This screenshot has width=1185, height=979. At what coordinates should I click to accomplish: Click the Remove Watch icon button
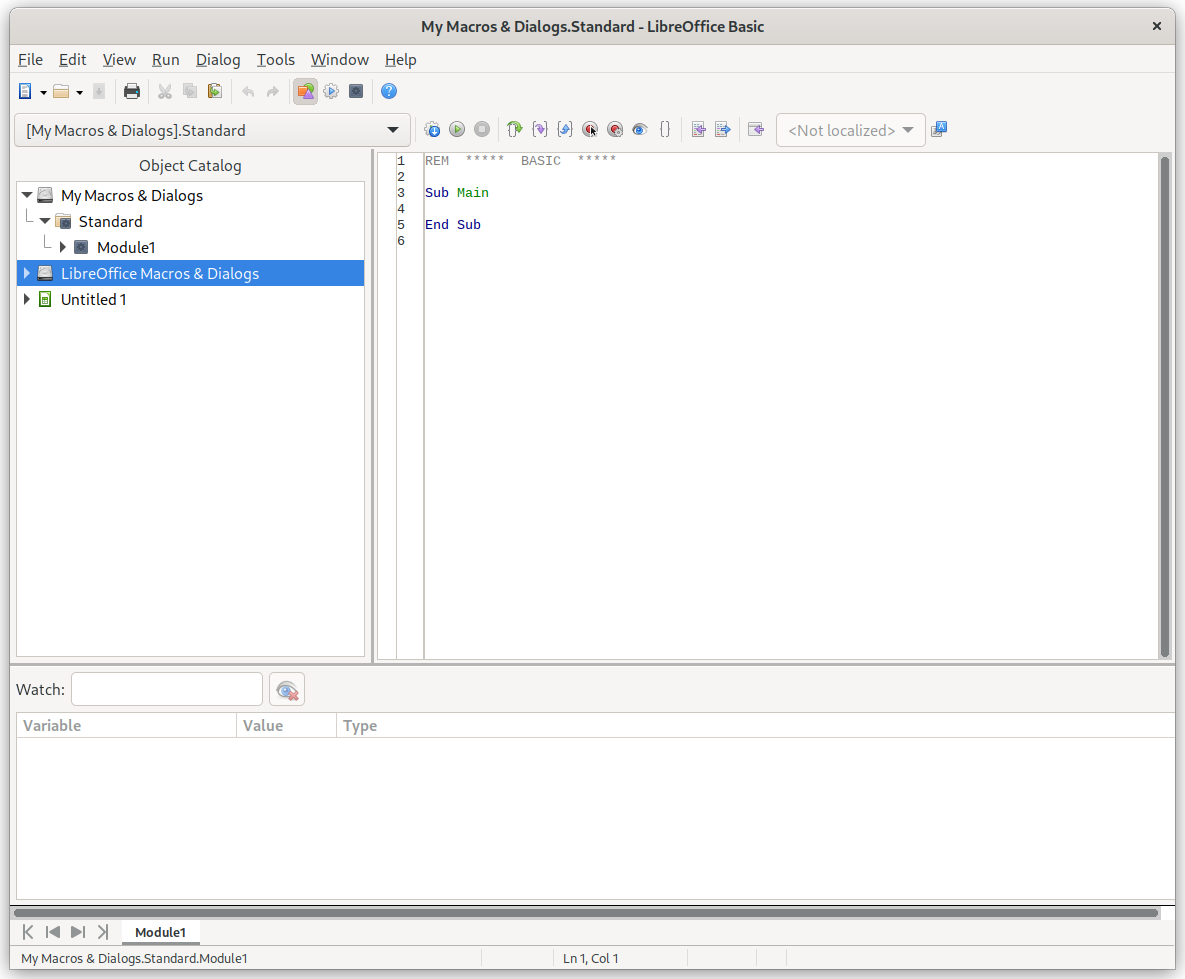point(287,689)
